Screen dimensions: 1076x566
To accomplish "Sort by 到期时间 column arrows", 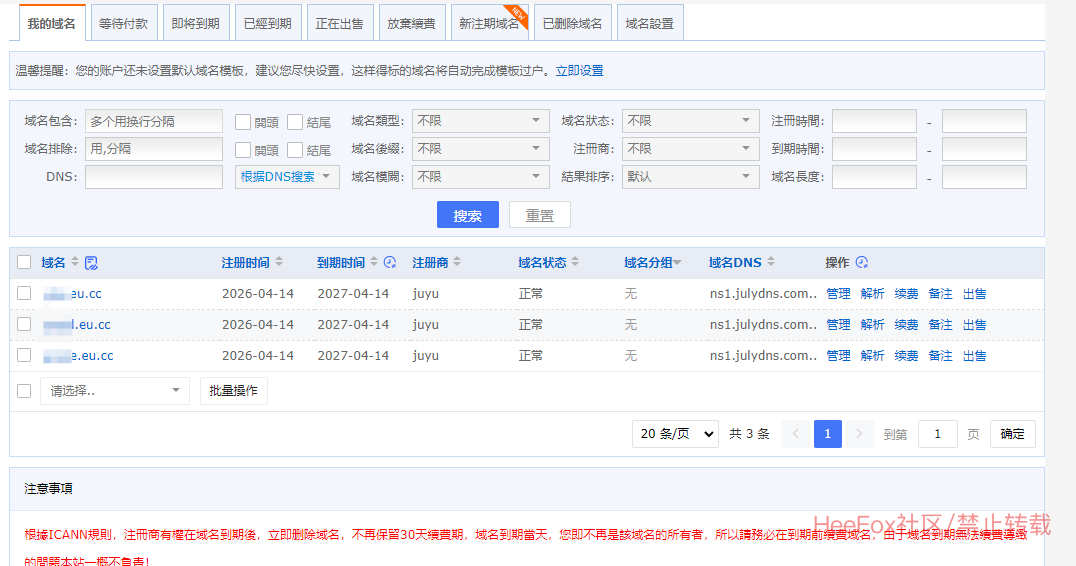I will click(x=374, y=262).
